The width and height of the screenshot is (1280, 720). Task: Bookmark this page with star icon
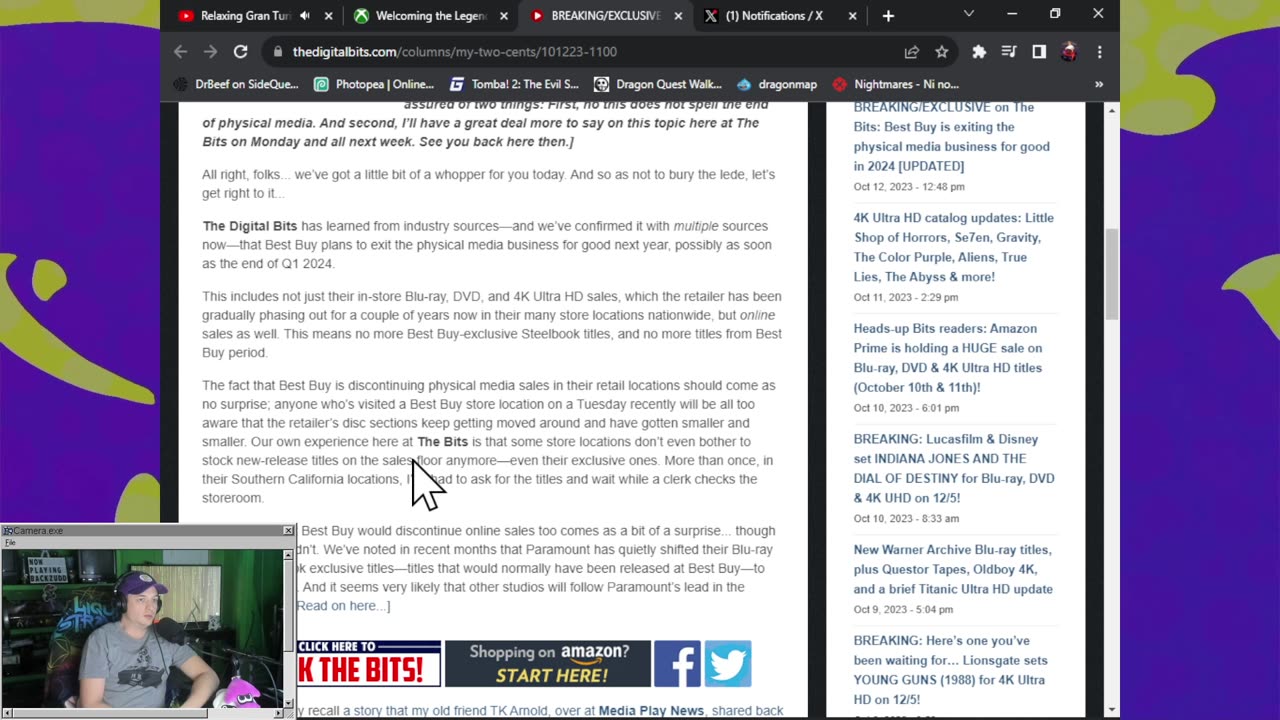941,52
